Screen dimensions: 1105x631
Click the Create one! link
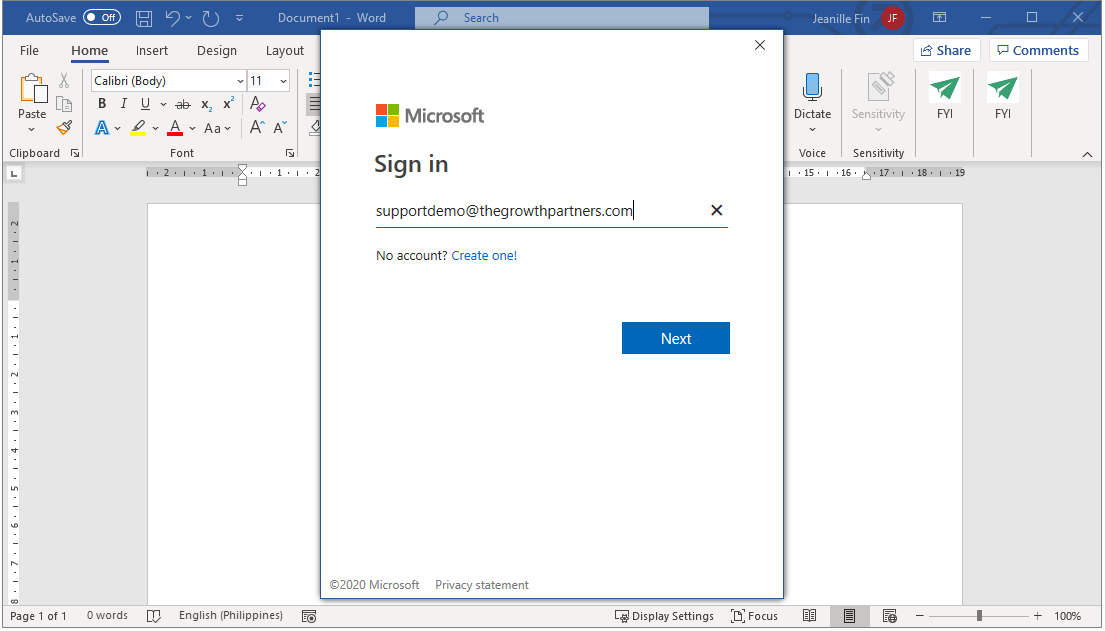(484, 256)
